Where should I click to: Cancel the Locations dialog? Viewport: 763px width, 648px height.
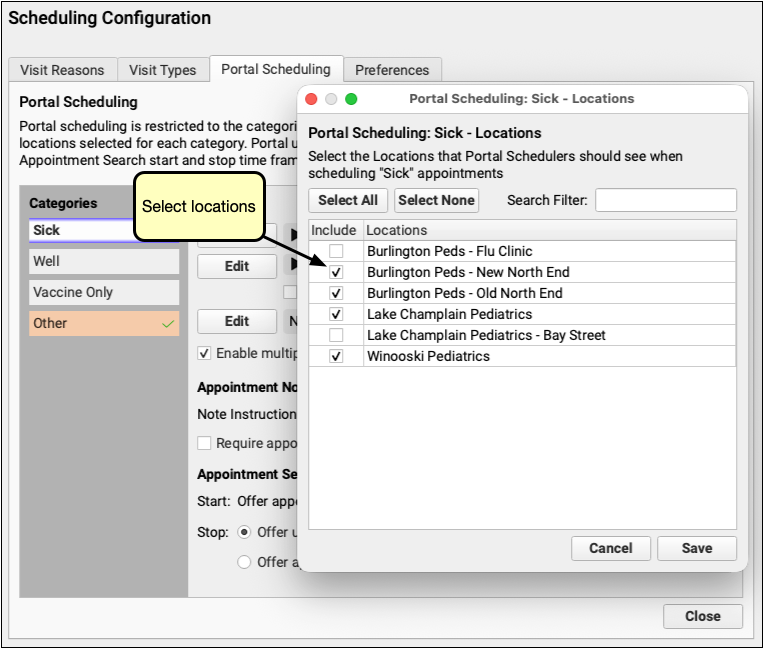(x=610, y=548)
